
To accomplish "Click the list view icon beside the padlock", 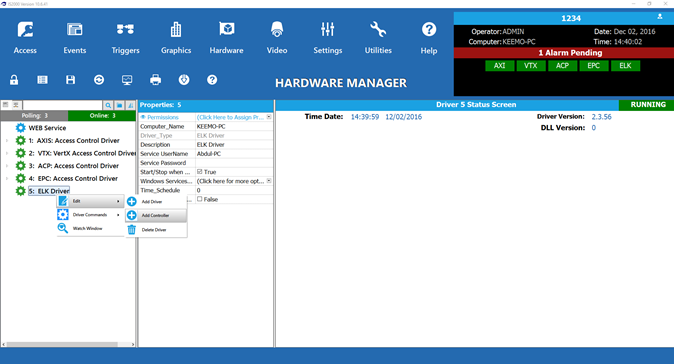I will pos(42,80).
